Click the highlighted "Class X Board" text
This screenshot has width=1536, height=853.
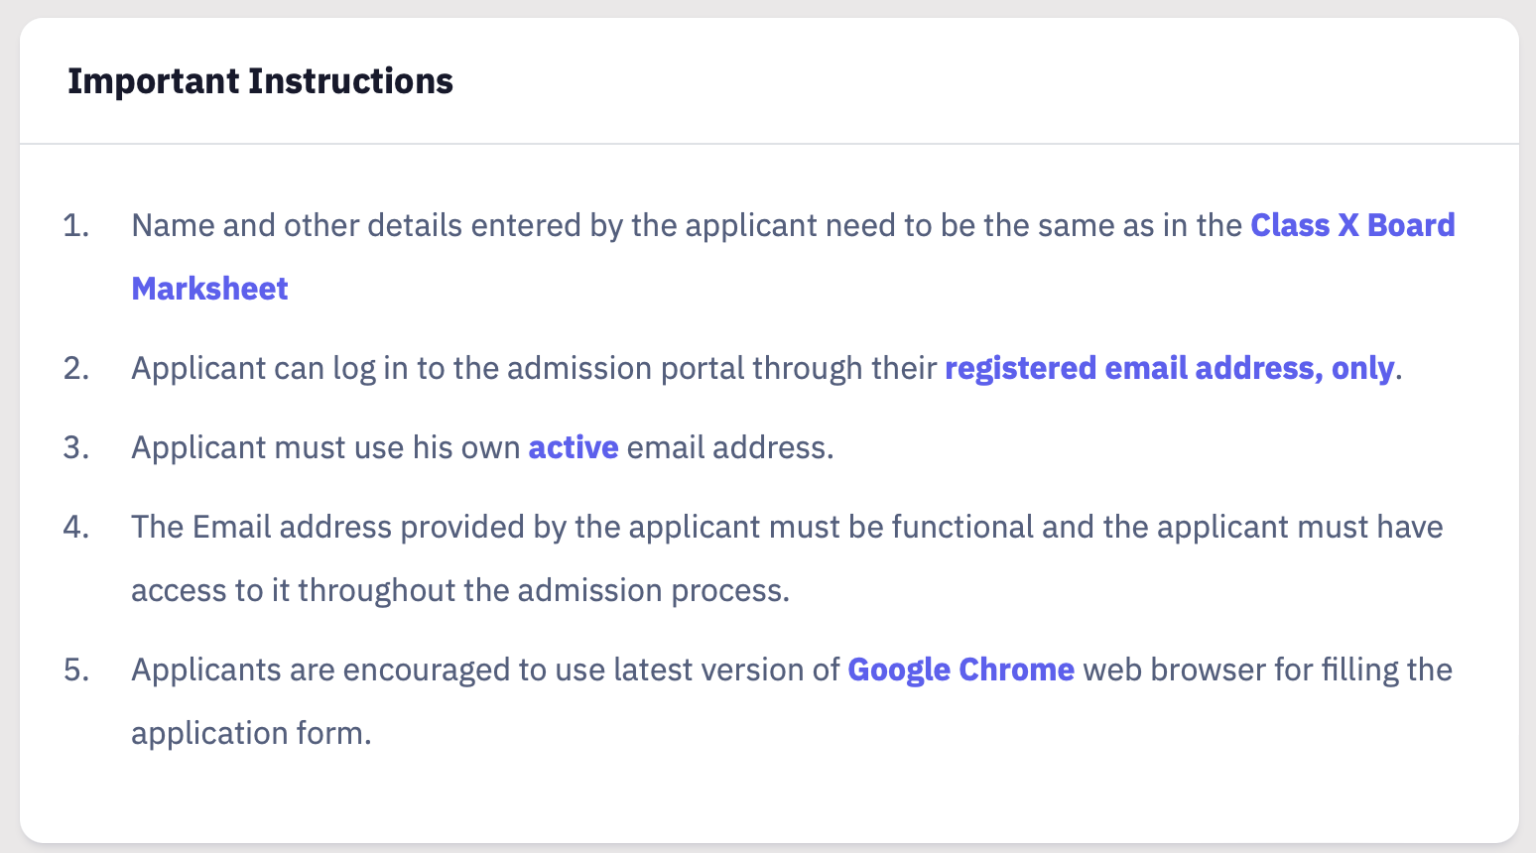pos(1352,225)
